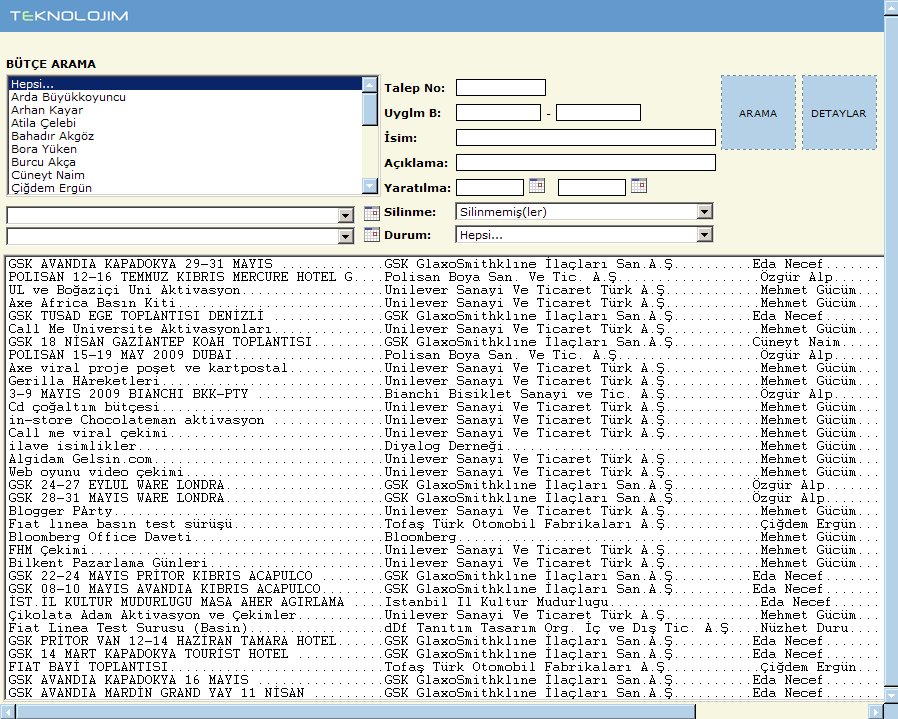The image size is (898, 719).
Task: Click results horizontal scroll right arrow
Action: click(876, 712)
